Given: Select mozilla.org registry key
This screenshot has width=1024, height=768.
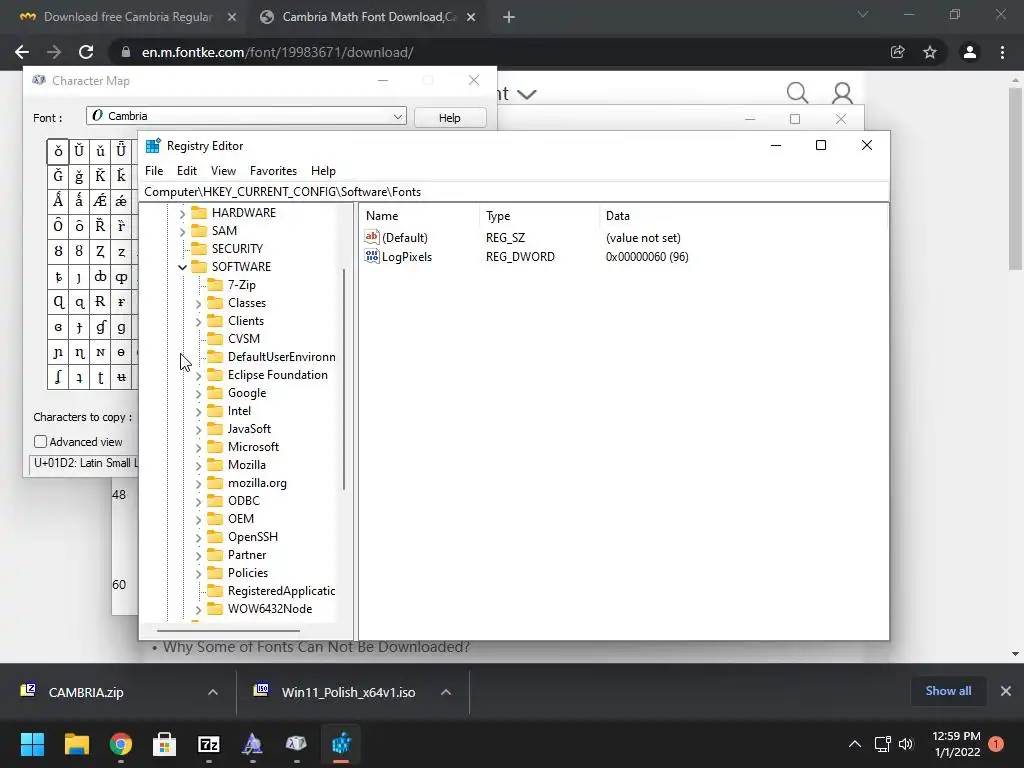Looking at the screenshot, I should pyautogui.click(x=257, y=483).
